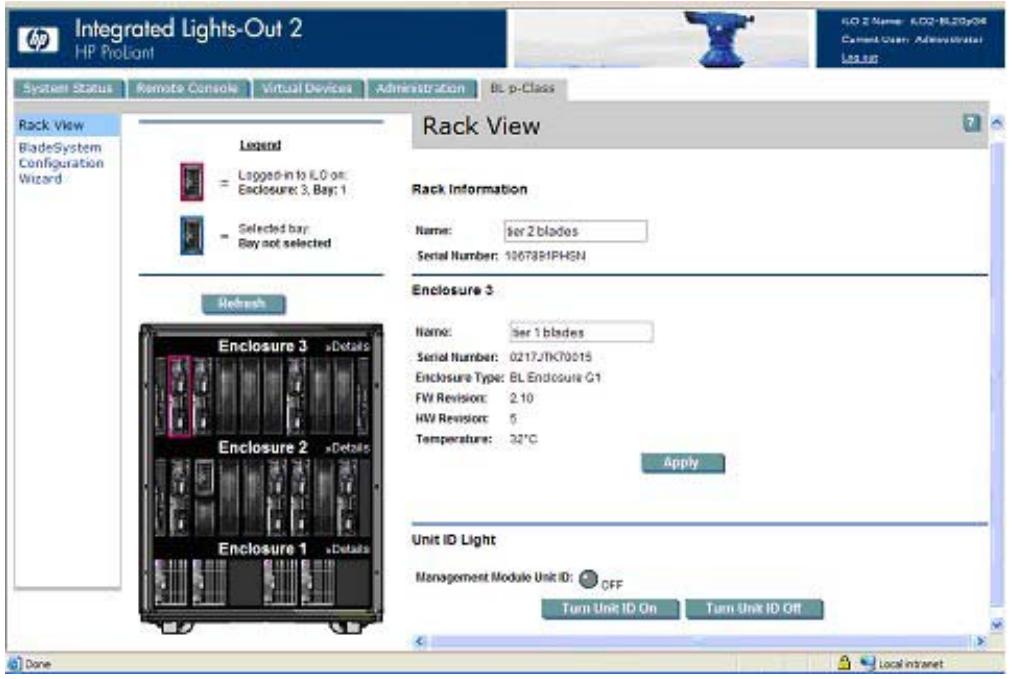Open BladeSystem Configuration Wizard link
The image size is (1012, 679).
pos(61,163)
